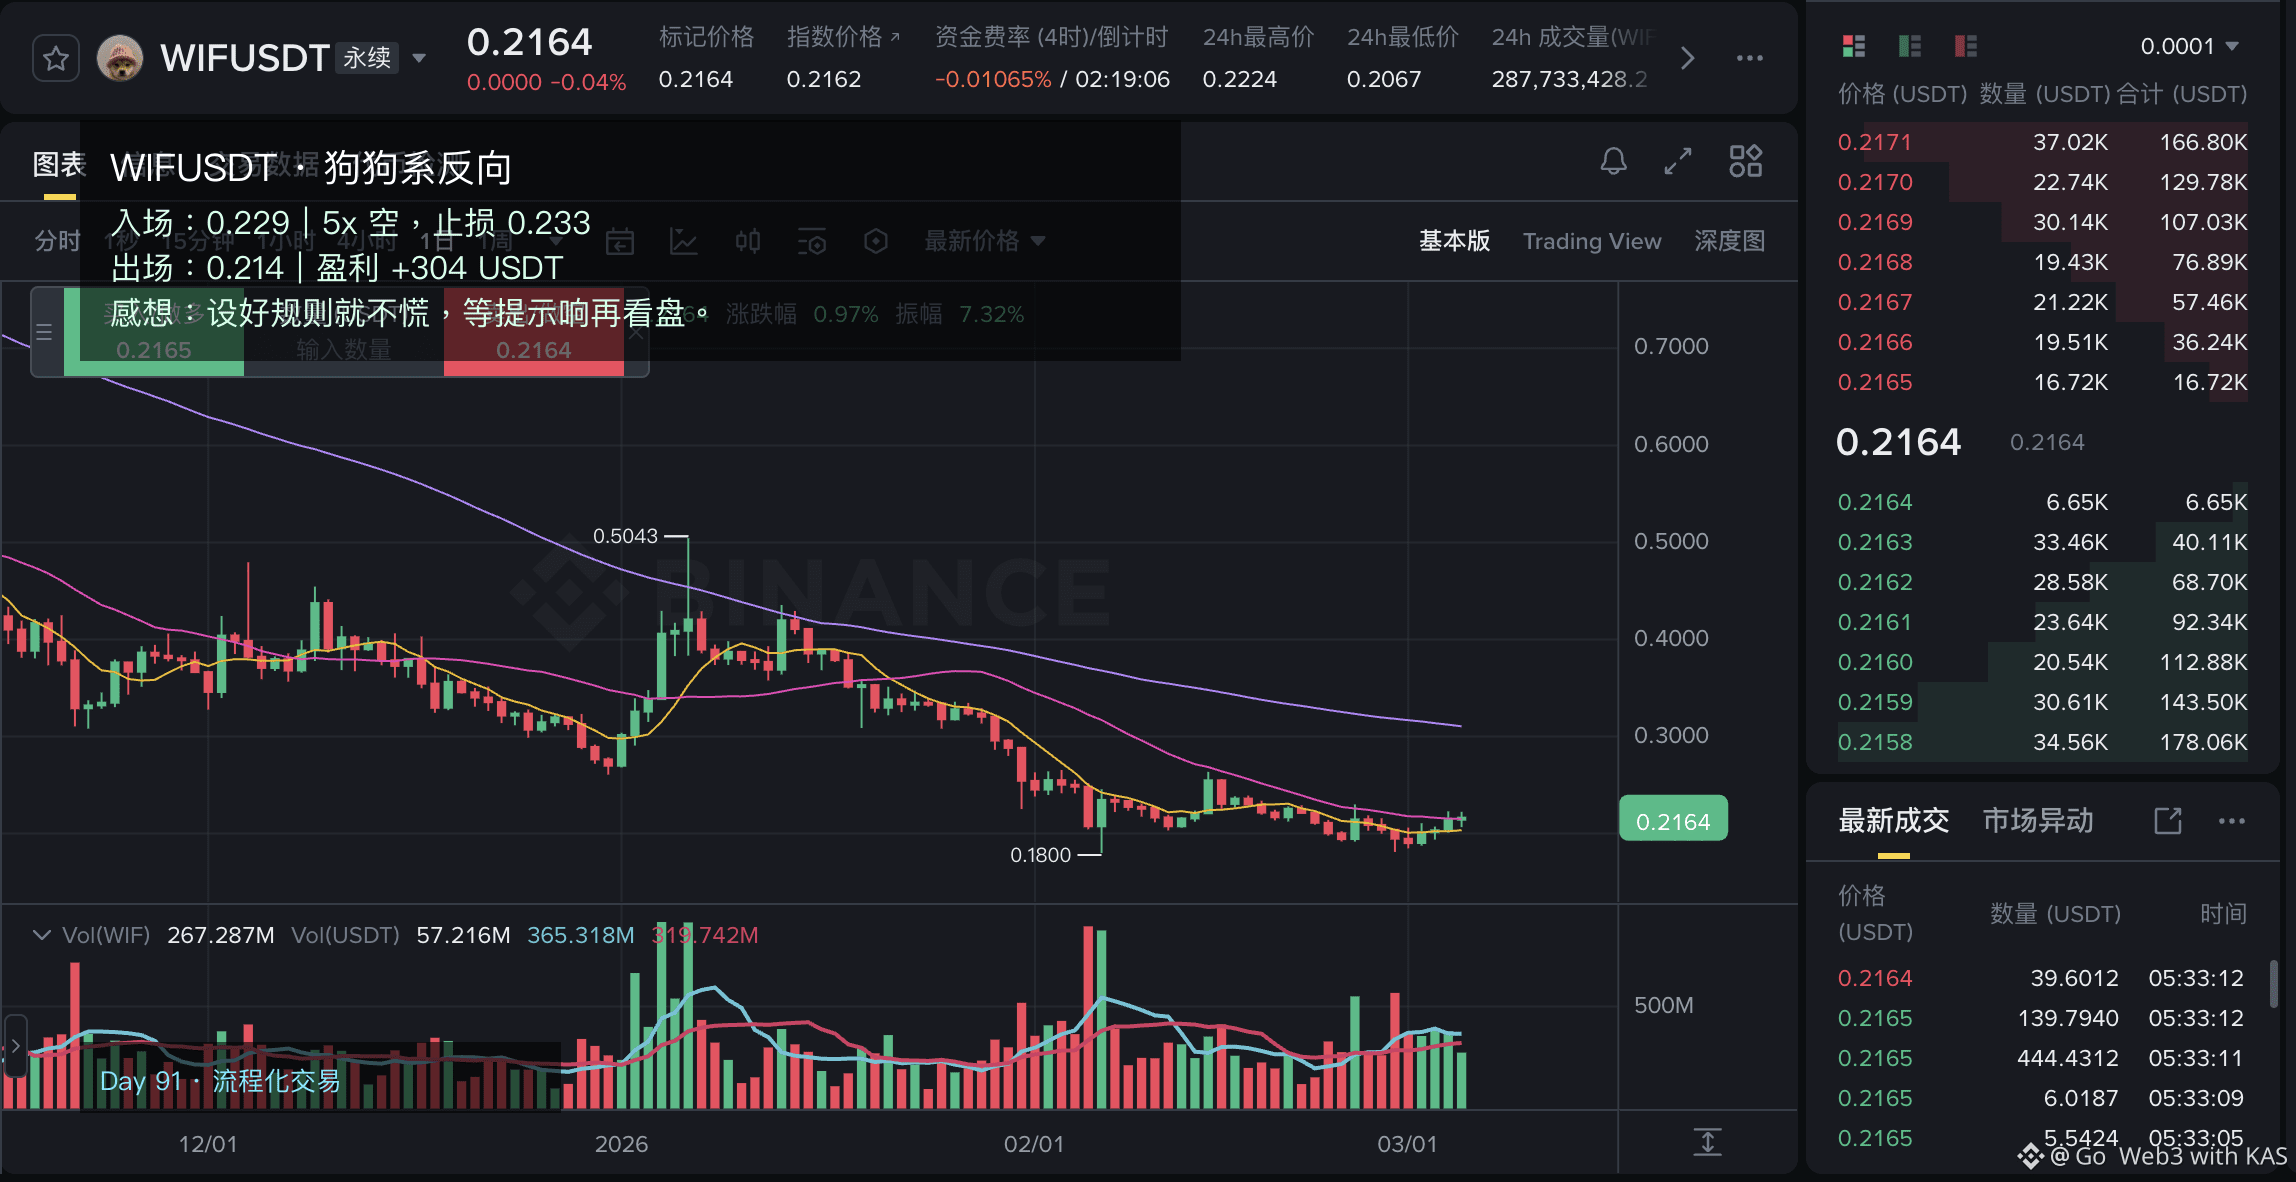Screen dimensions: 2296x1182
Task: Open the 0.0001 price precision dropdown
Action: (x=2190, y=46)
